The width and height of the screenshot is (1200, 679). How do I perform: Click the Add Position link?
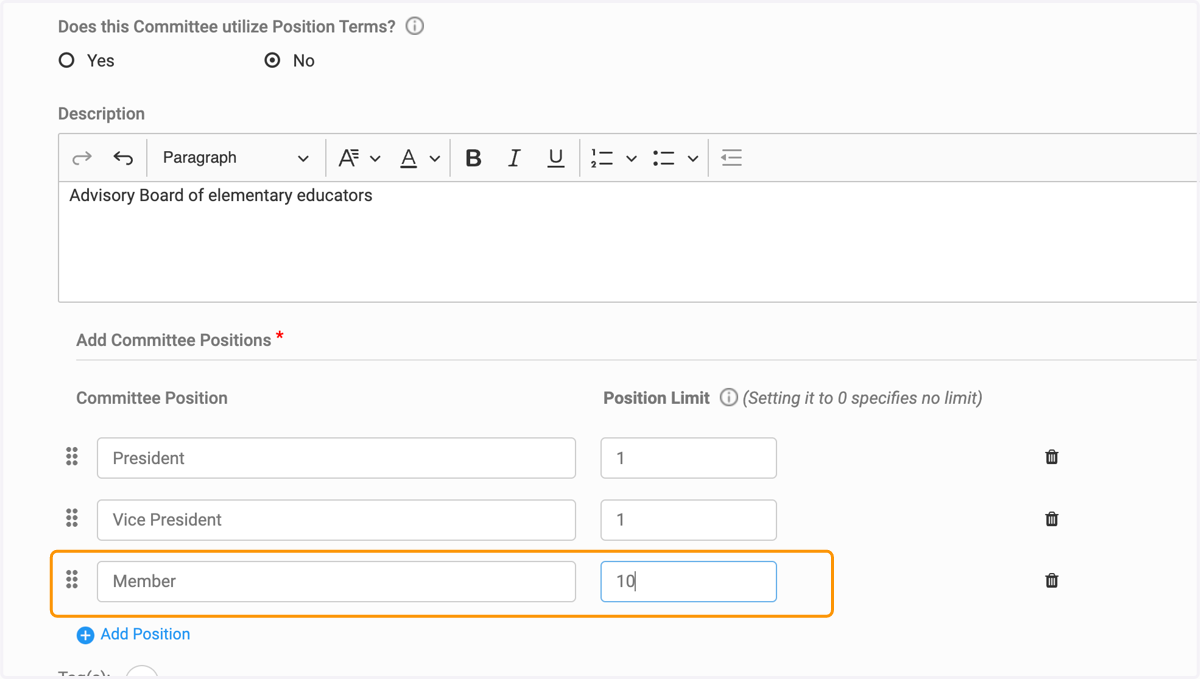coord(145,634)
